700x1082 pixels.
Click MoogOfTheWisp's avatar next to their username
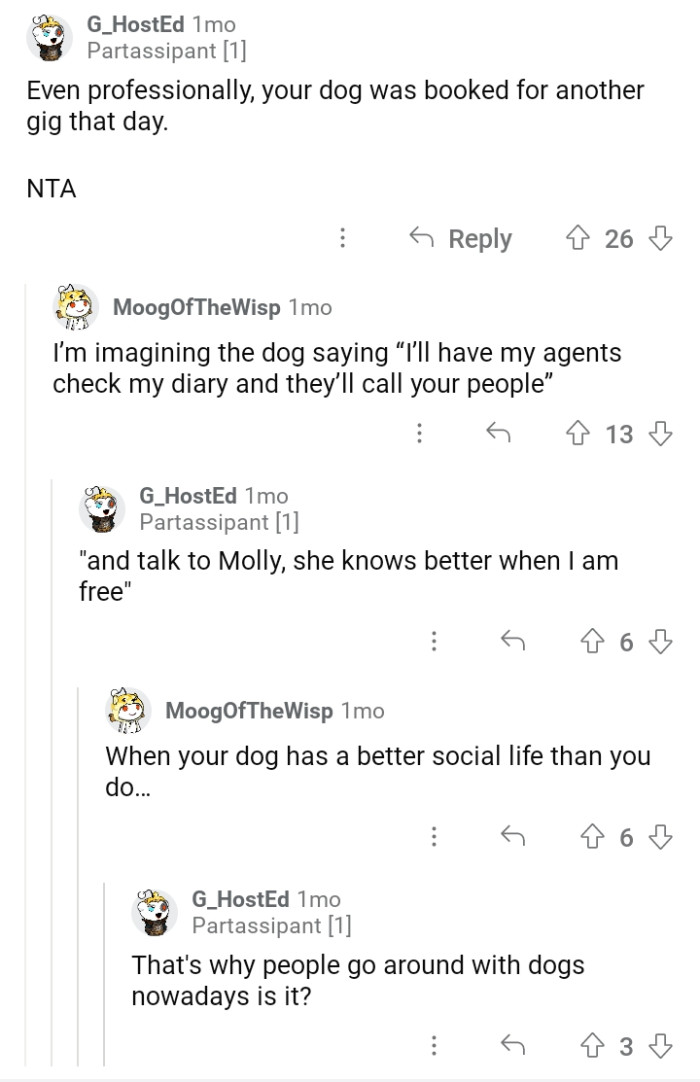68,307
